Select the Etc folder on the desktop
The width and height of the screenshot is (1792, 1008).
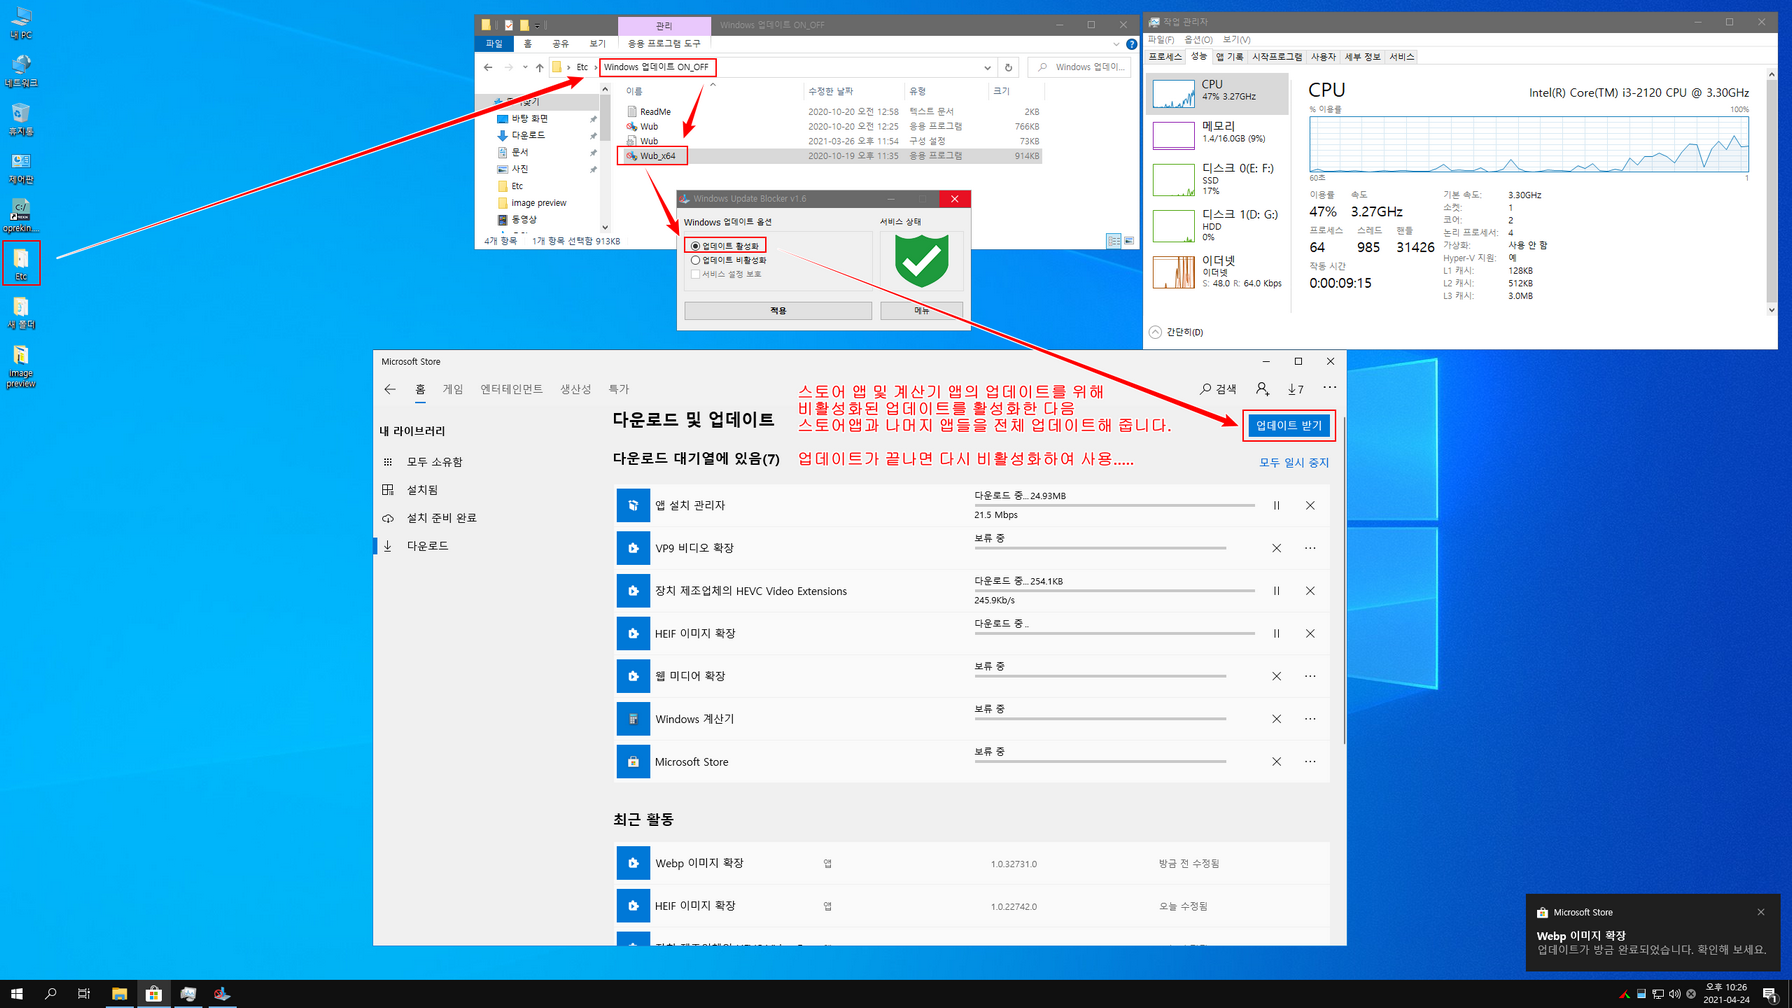click(x=21, y=263)
